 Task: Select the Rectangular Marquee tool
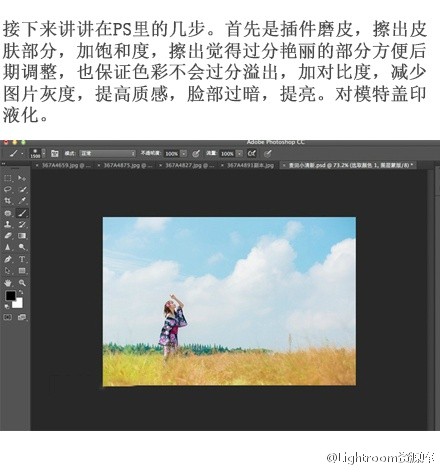click(x=8, y=178)
